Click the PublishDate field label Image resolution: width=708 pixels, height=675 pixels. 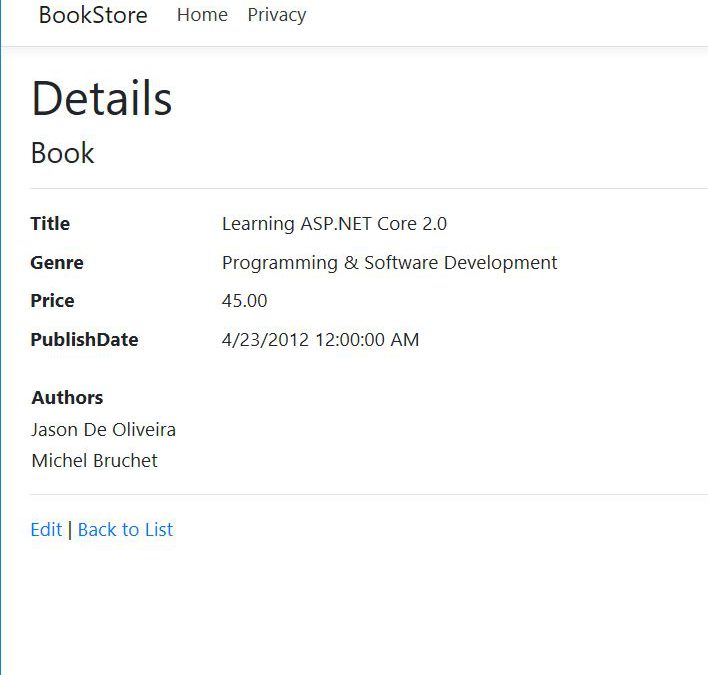click(x=84, y=340)
